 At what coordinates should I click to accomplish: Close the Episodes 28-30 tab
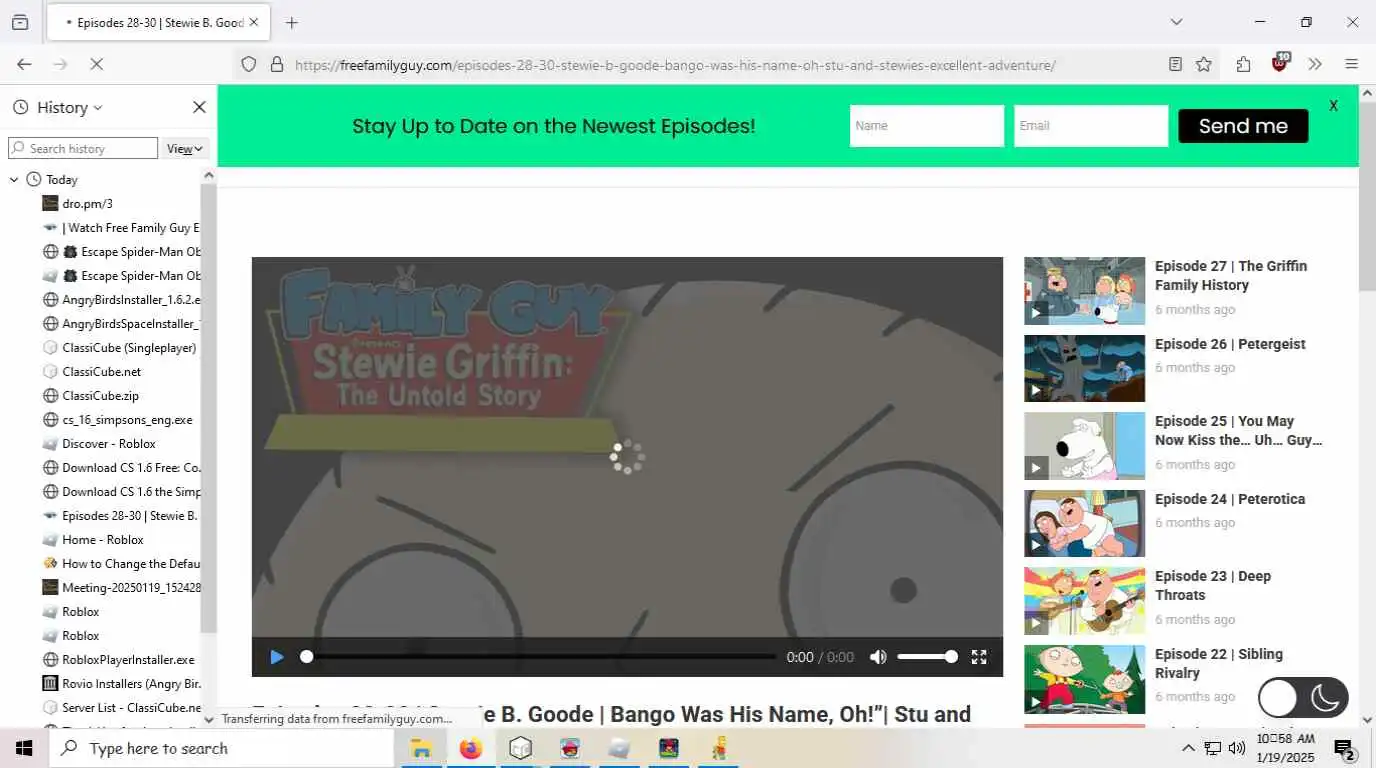(253, 22)
